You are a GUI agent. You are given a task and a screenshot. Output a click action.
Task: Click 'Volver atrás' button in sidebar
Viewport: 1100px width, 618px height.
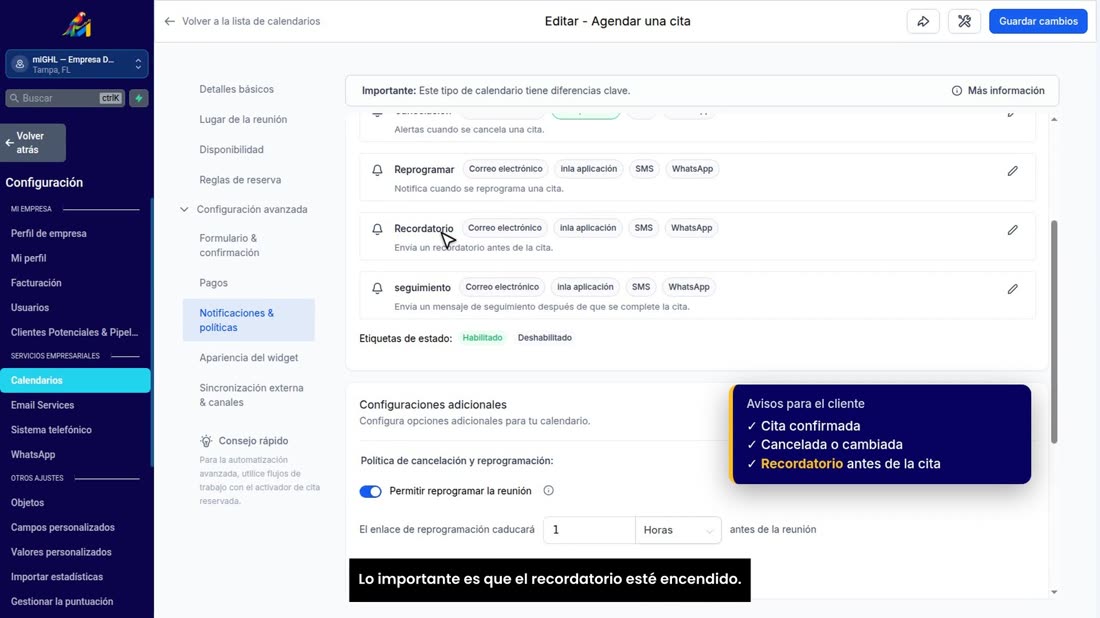click(33, 142)
